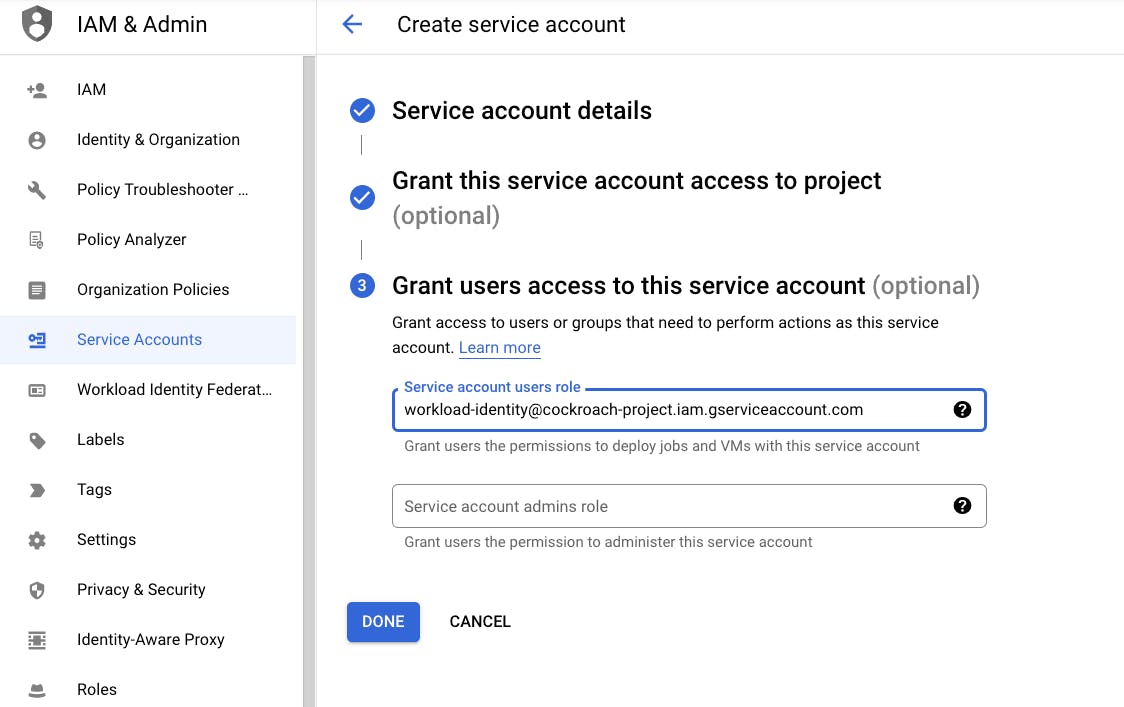
Task: Click the back arrow beside Create service account
Action: tap(352, 24)
